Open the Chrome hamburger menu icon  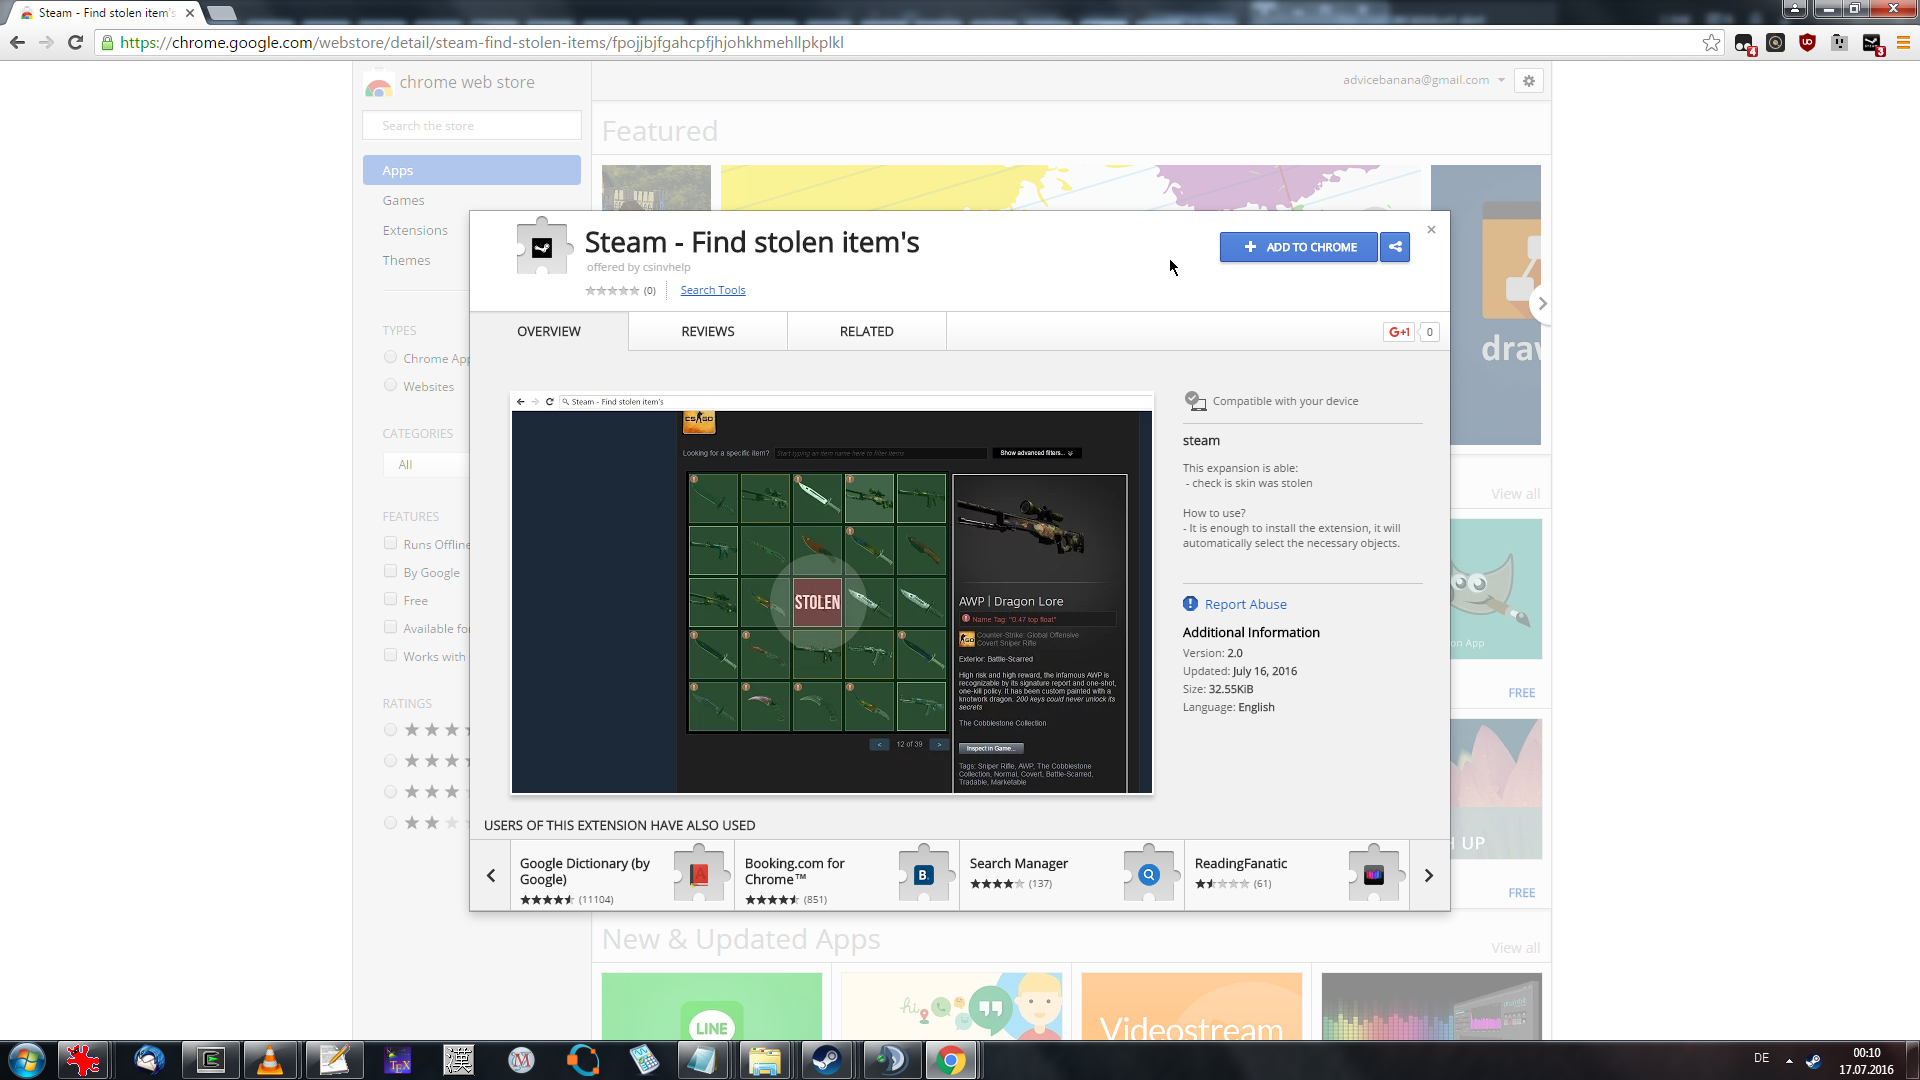(x=1903, y=43)
